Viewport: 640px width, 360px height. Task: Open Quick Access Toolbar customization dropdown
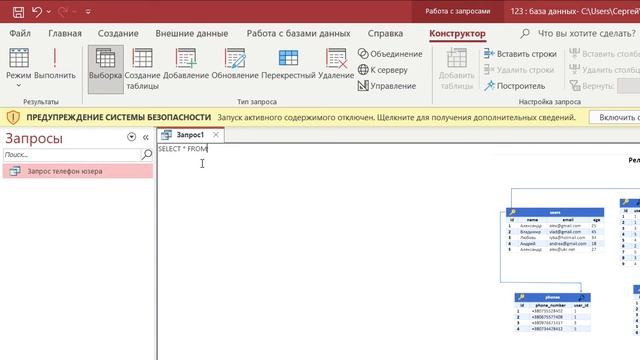click(x=88, y=12)
